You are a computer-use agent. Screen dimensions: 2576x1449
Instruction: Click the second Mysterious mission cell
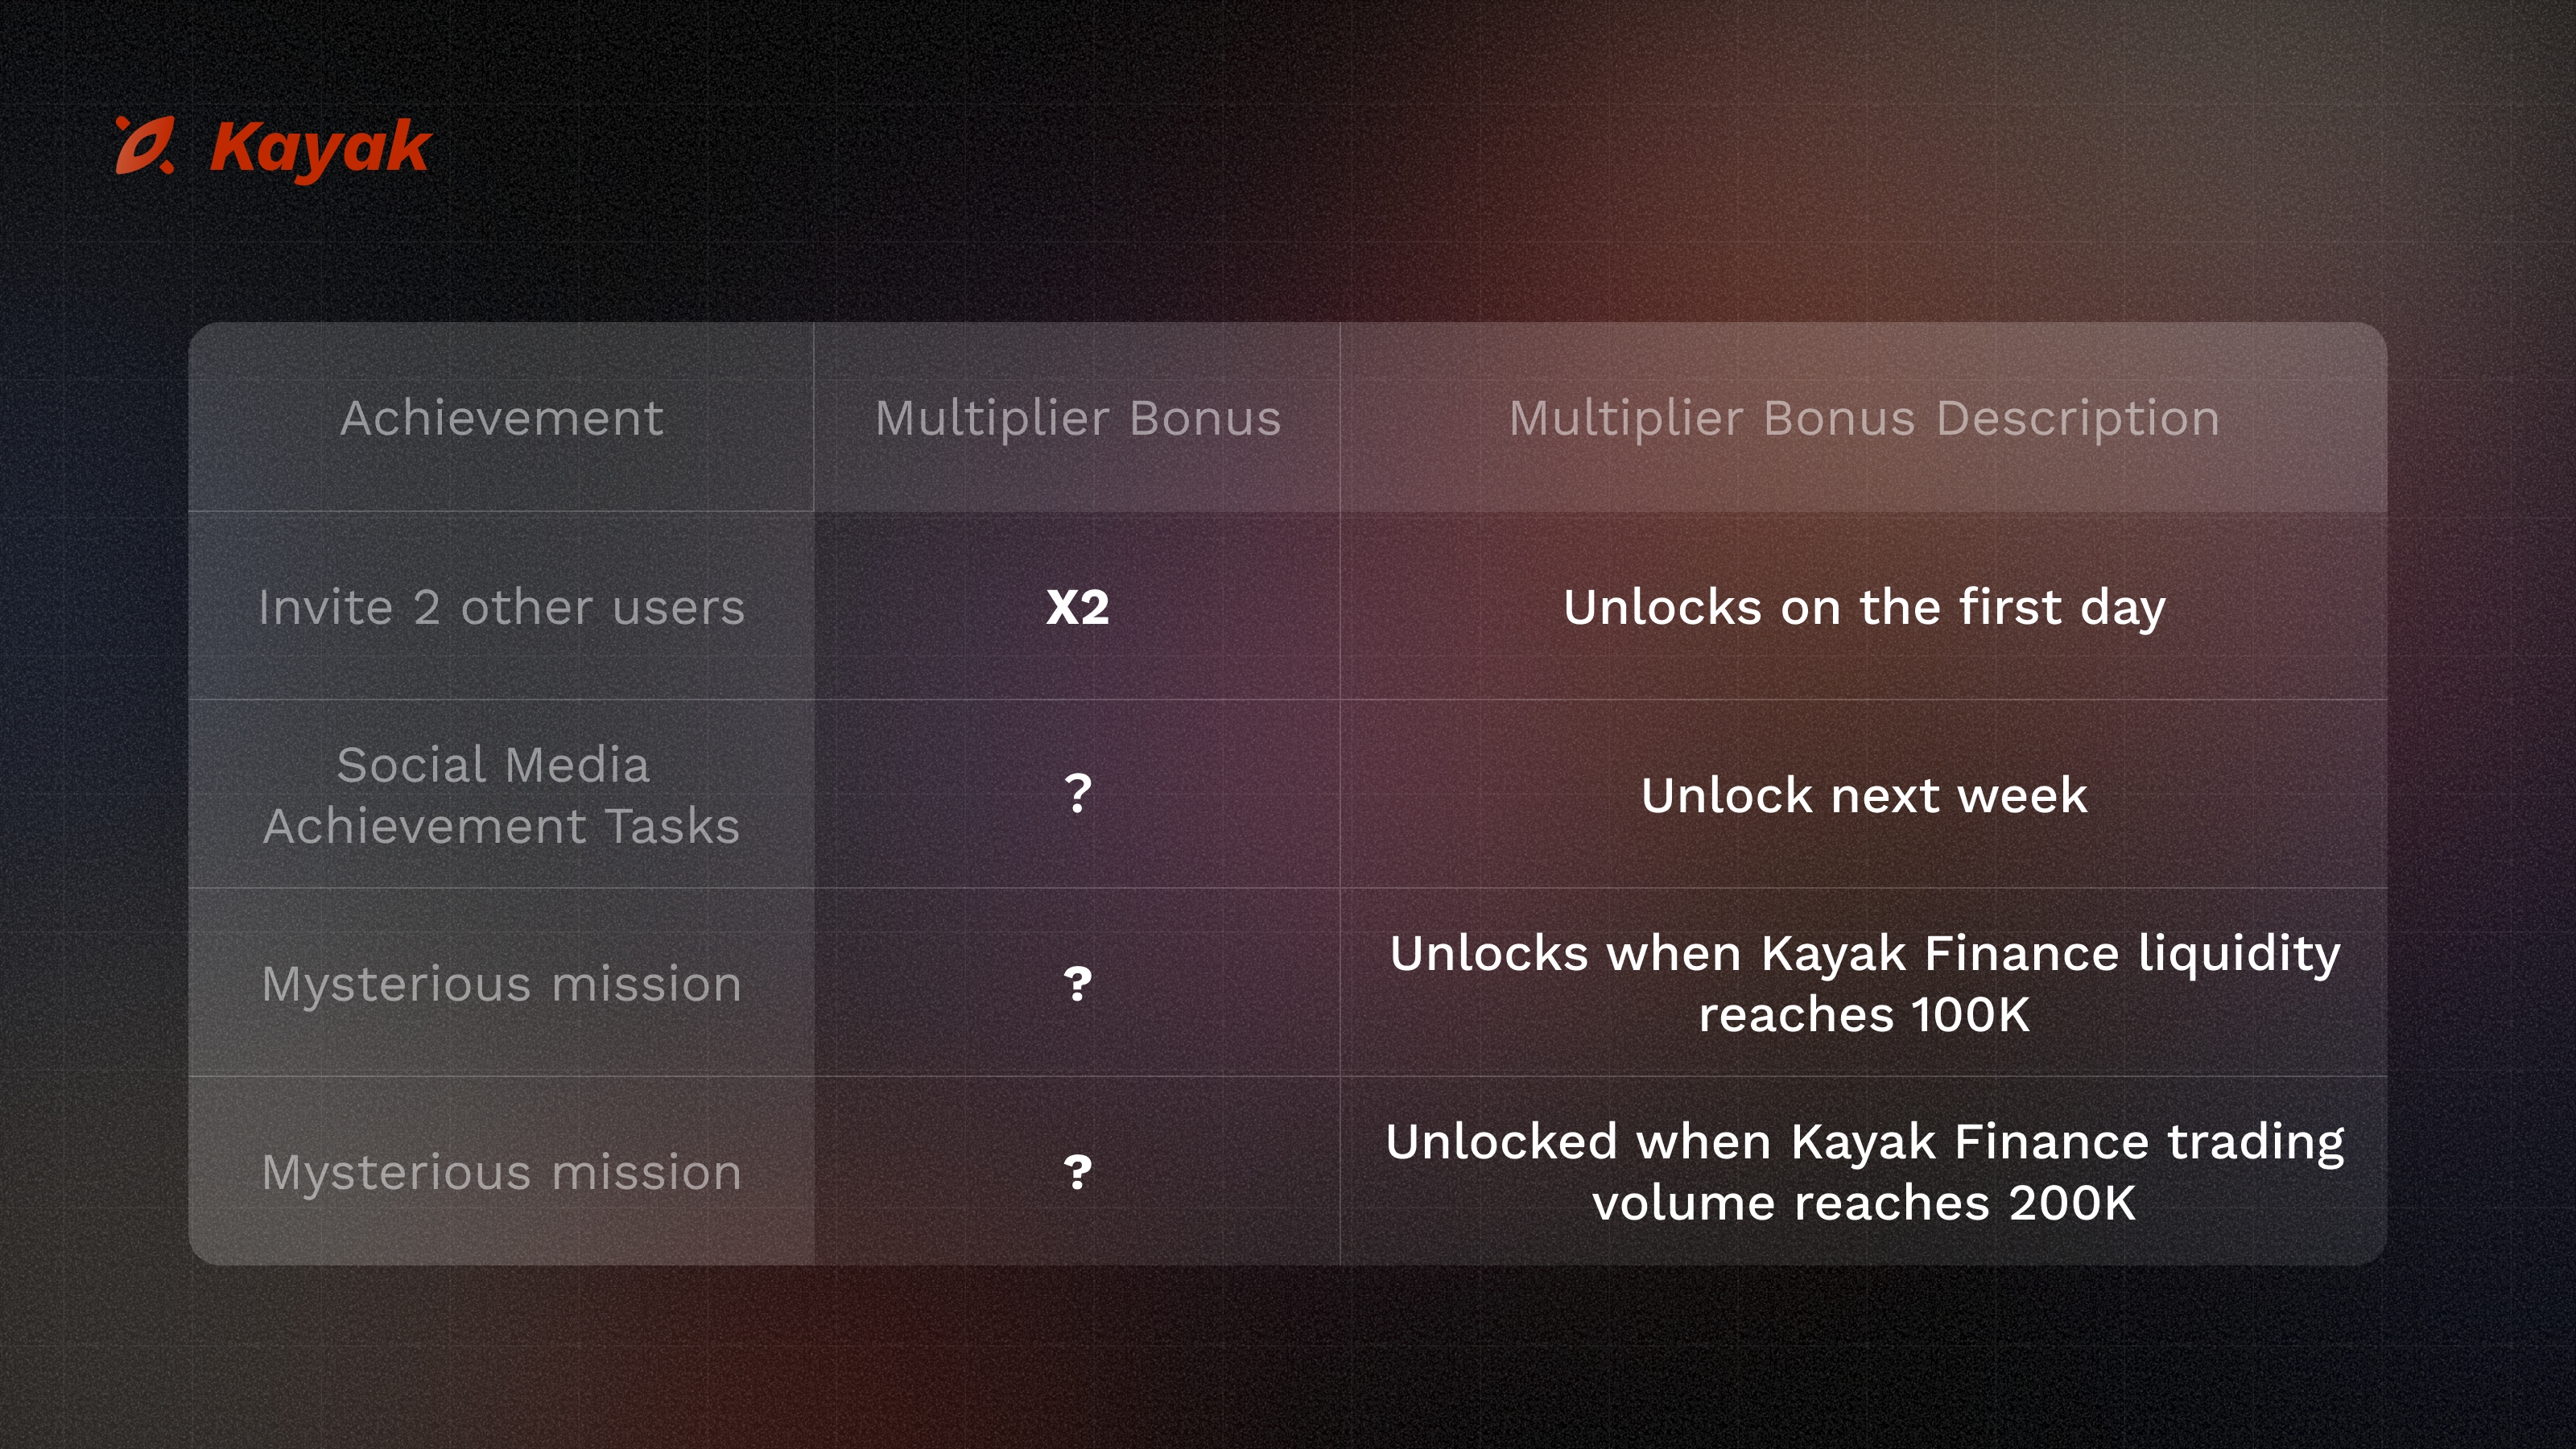[501, 1172]
